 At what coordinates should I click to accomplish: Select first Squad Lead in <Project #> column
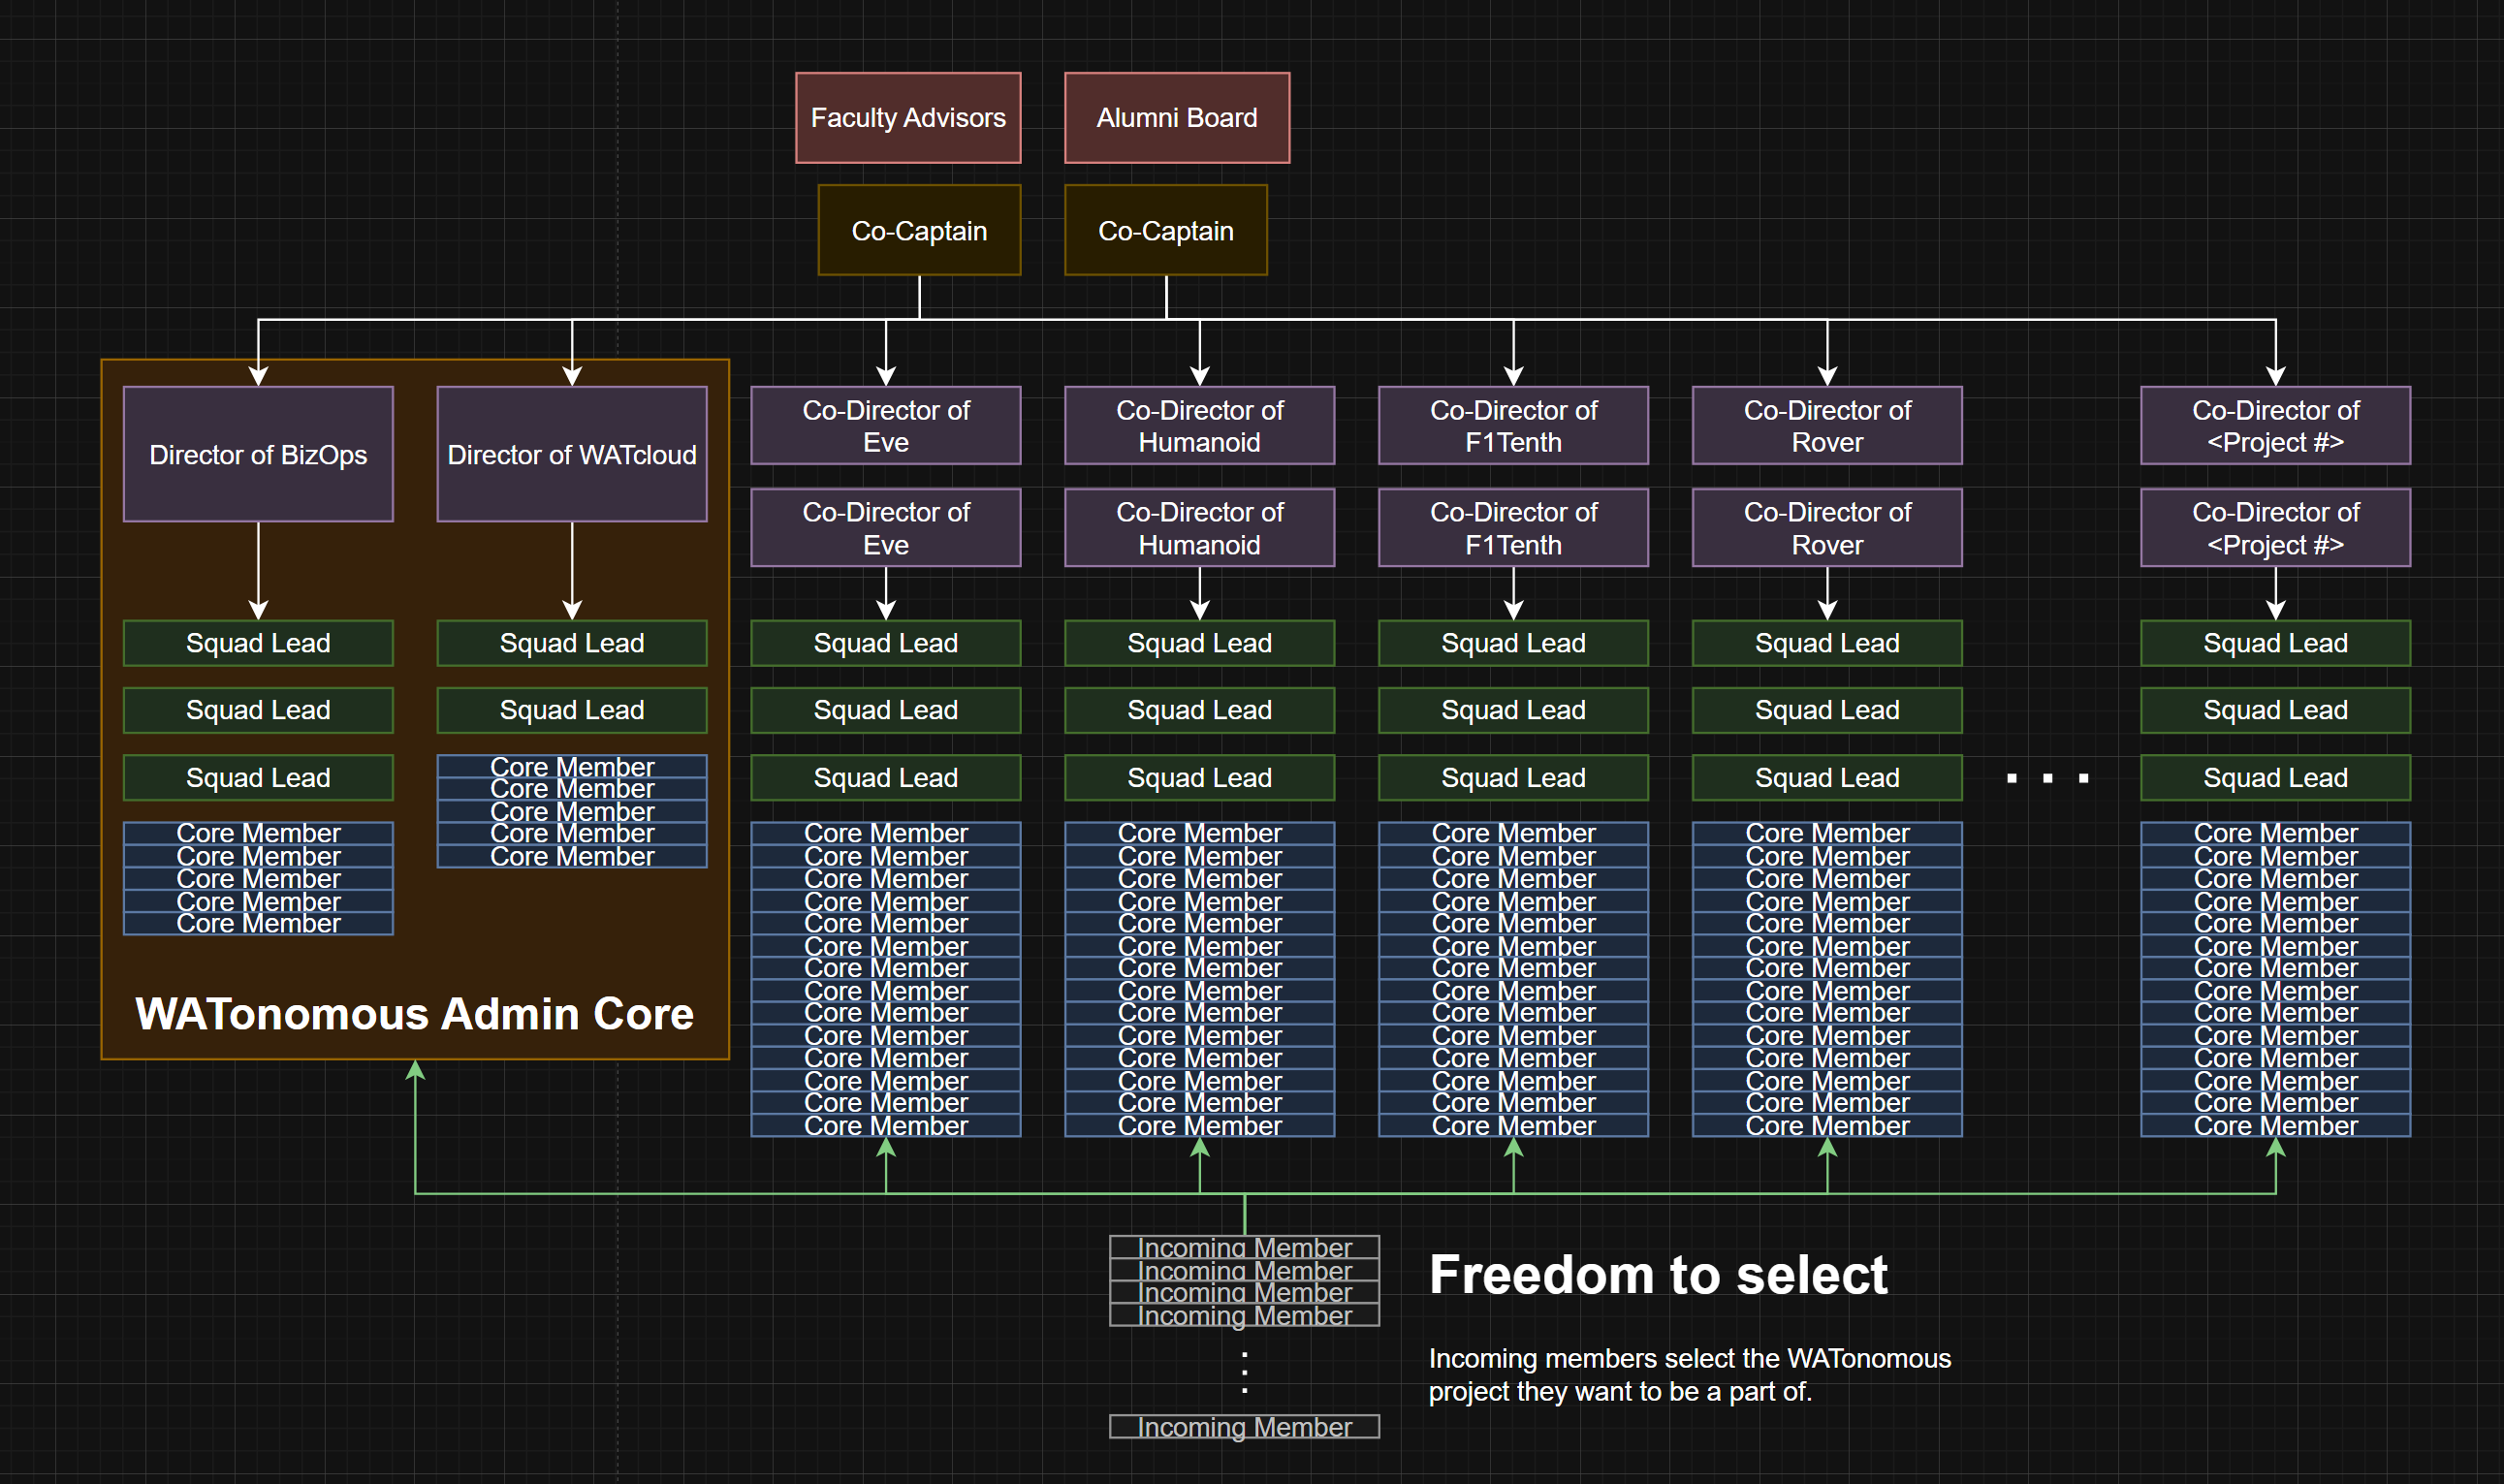2276,643
